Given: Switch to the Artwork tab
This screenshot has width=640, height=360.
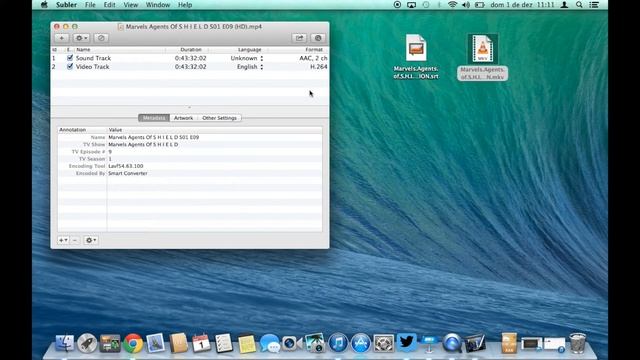Looking at the screenshot, I should 183,118.
